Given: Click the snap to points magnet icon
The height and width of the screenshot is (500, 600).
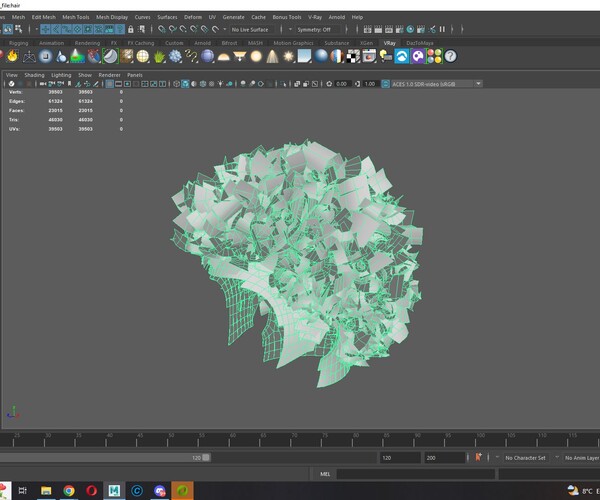Looking at the screenshot, I should 183,29.
